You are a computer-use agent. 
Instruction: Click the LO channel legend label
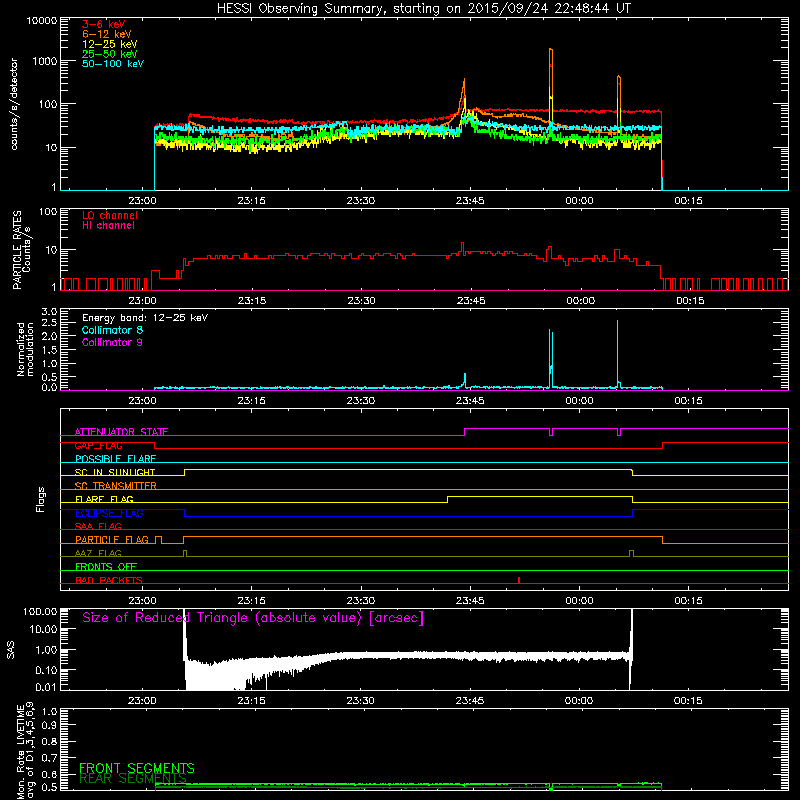point(110,216)
